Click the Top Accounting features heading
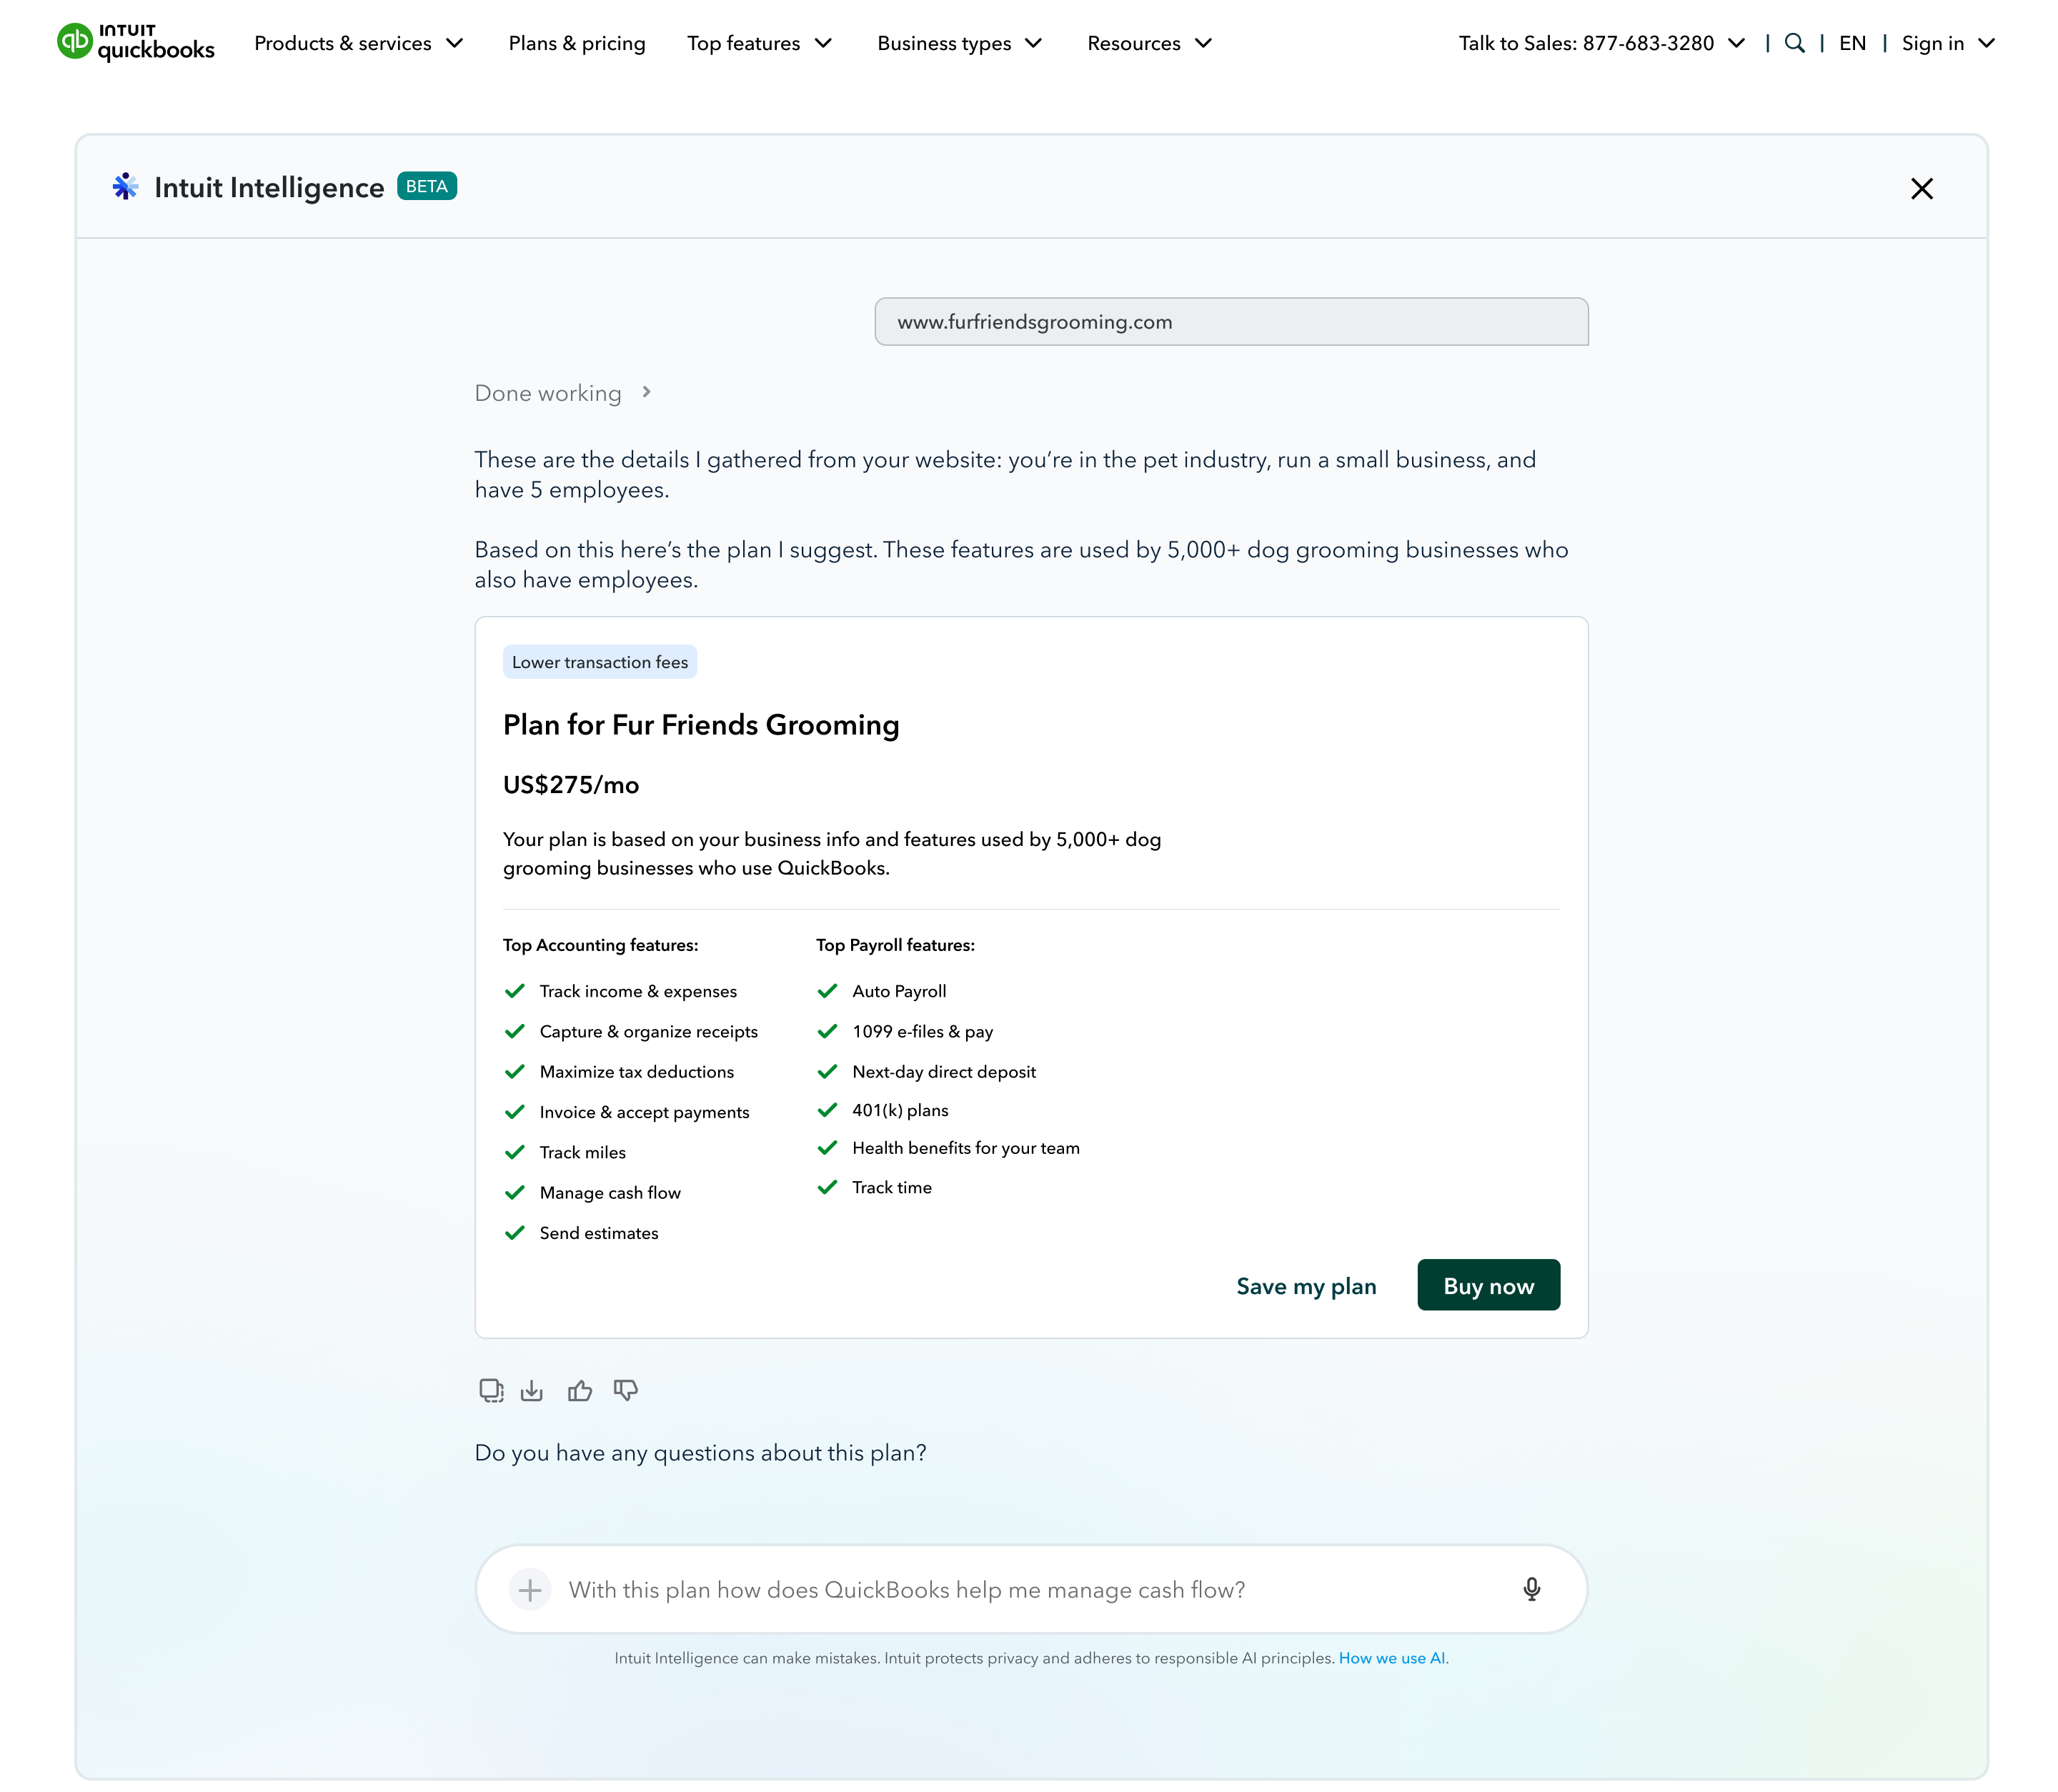 click(x=600, y=945)
